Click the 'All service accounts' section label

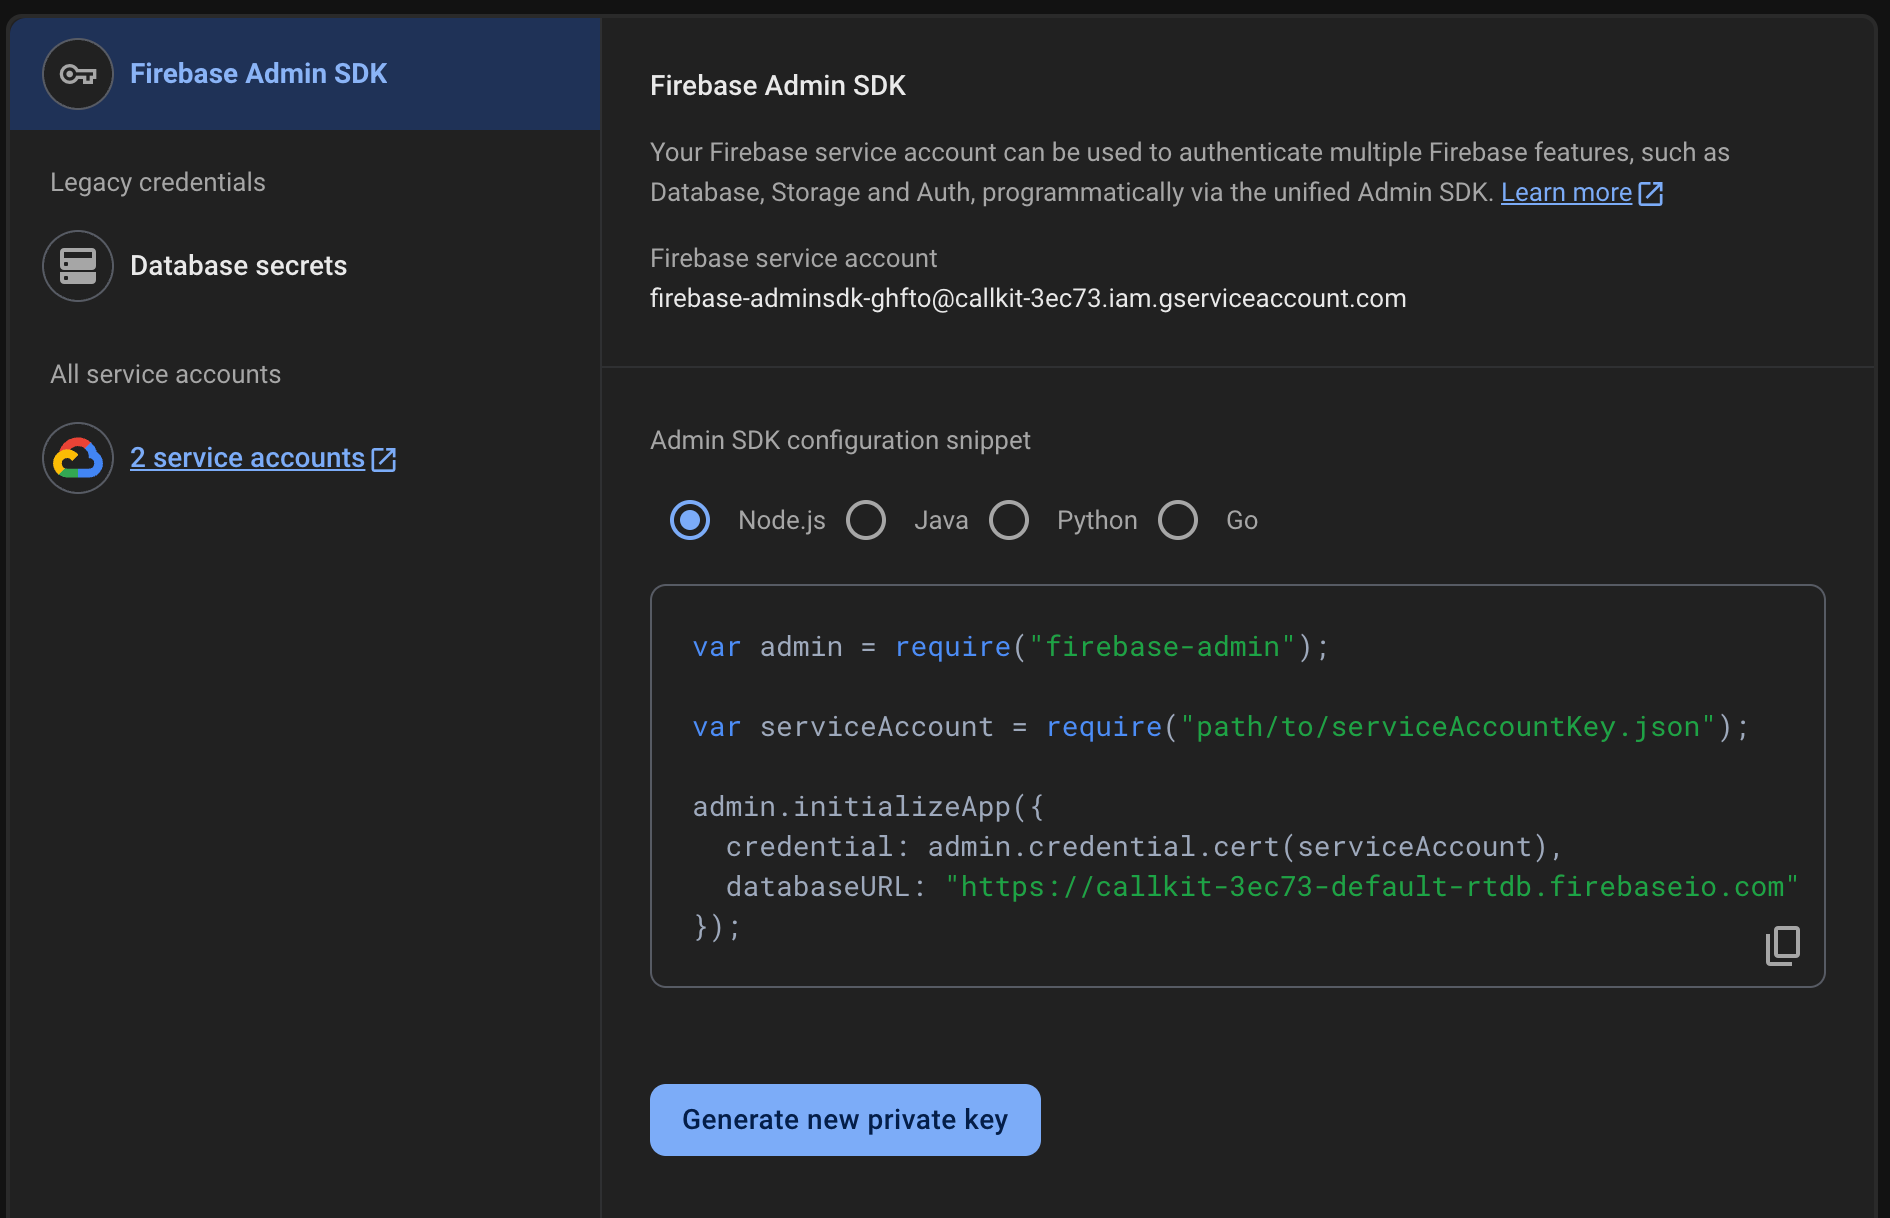pos(166,374)
